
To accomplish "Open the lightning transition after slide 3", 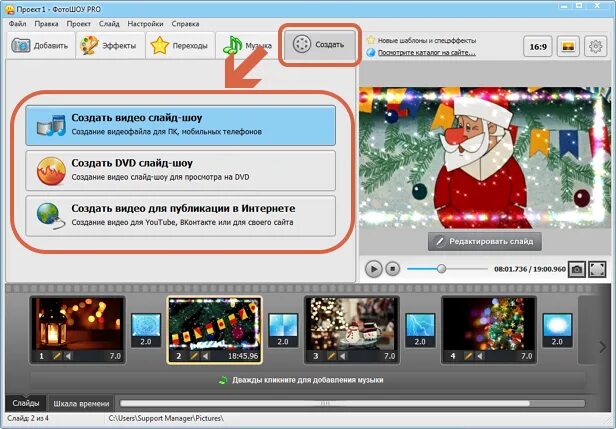I will [420, 325].
